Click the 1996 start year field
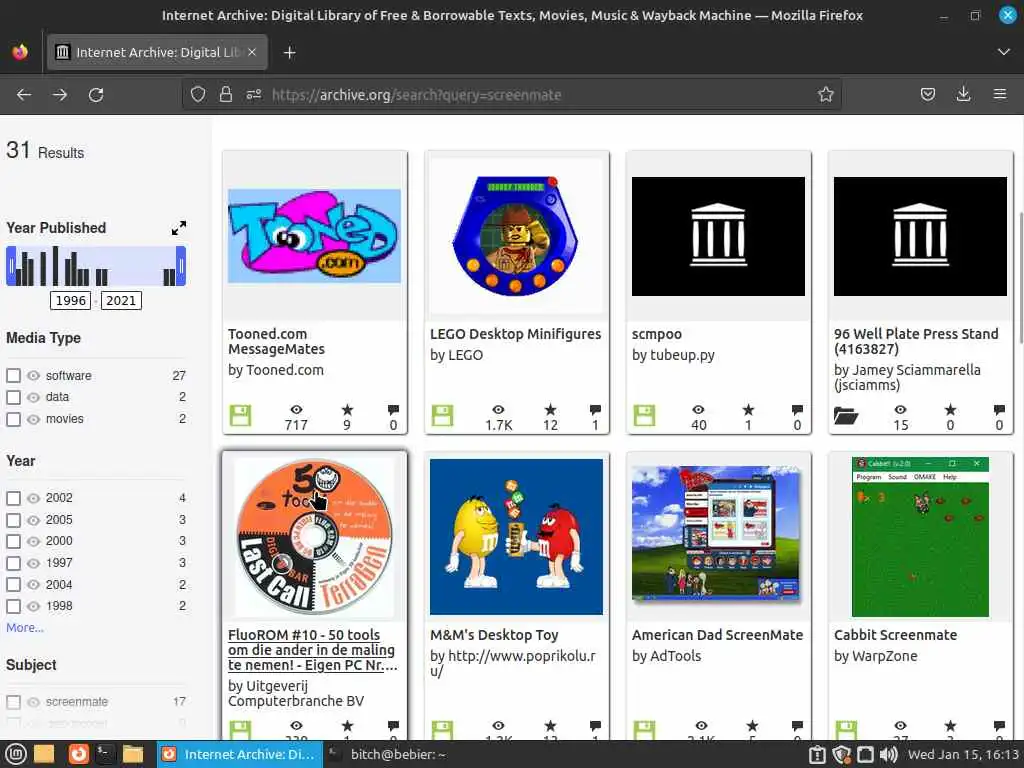Screen dimensions: 1024x768 [71, 300]
